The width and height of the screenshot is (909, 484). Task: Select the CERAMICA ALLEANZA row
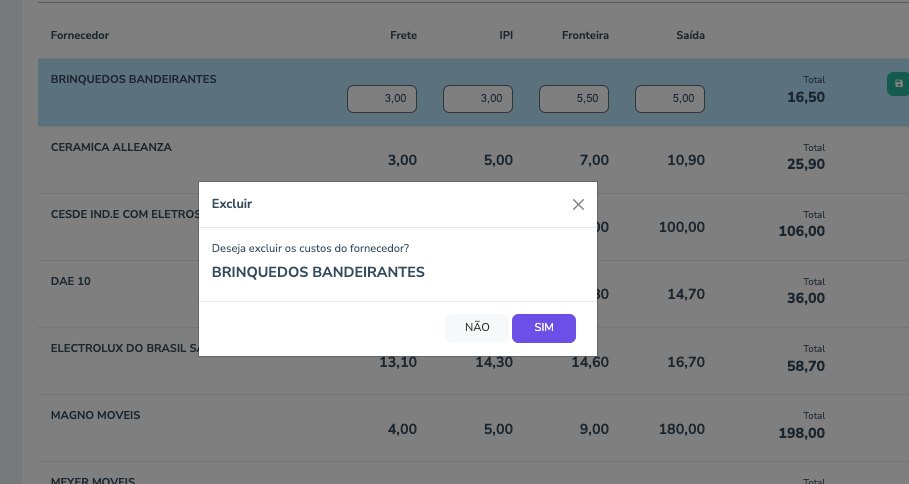(x=111, y=147)
